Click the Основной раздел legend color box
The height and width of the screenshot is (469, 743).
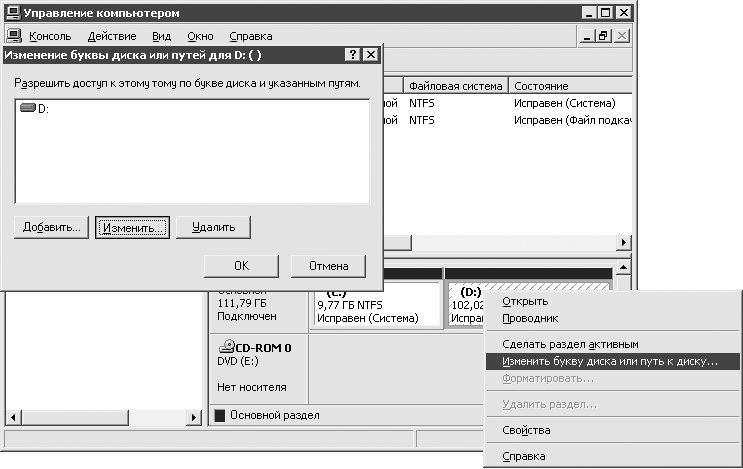point(220,415)
